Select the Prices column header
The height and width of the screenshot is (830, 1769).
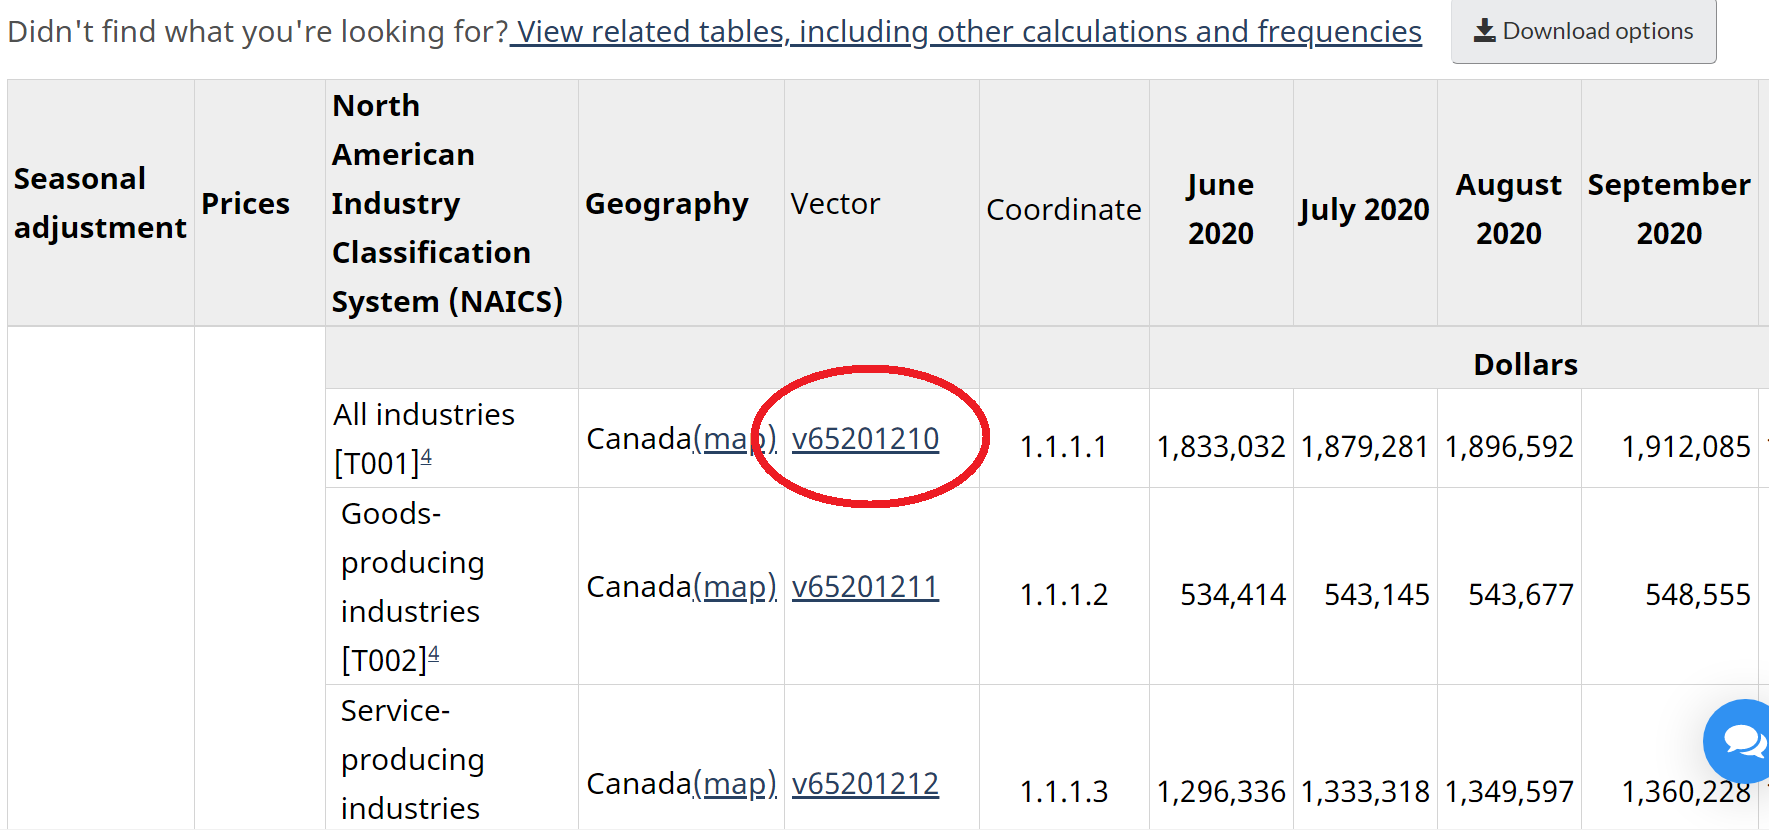click(x=245, y=204)
